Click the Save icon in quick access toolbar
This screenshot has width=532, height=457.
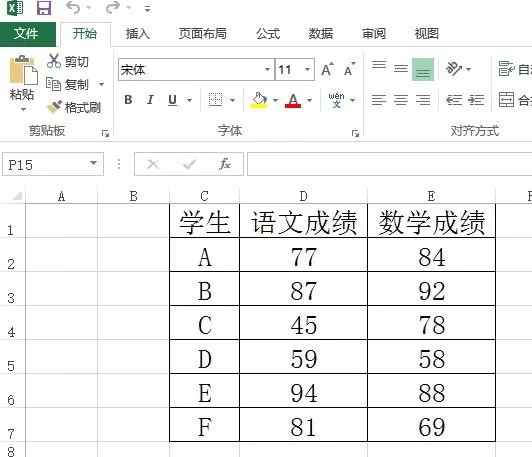[x=44, y=8]
